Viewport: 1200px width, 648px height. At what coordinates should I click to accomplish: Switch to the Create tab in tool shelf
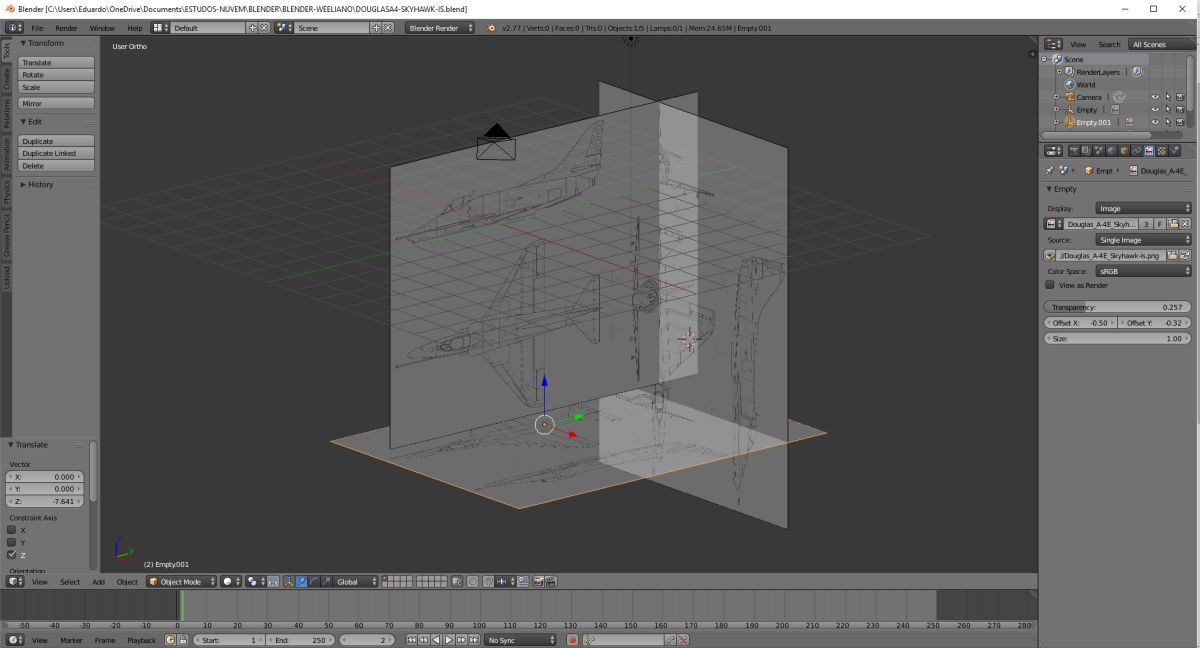[x=6, y=79]
